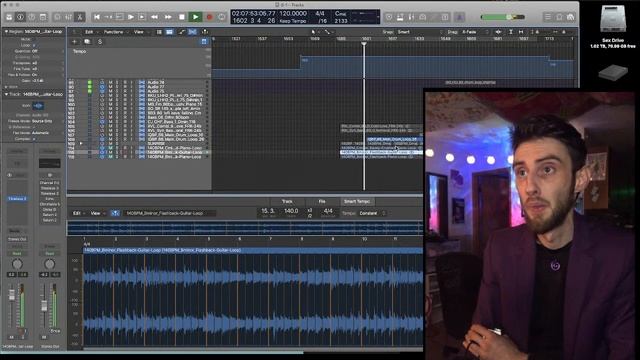Click the Rewind button
The height and width of the screenshot is (360, 640).
(x=154, y=17)
